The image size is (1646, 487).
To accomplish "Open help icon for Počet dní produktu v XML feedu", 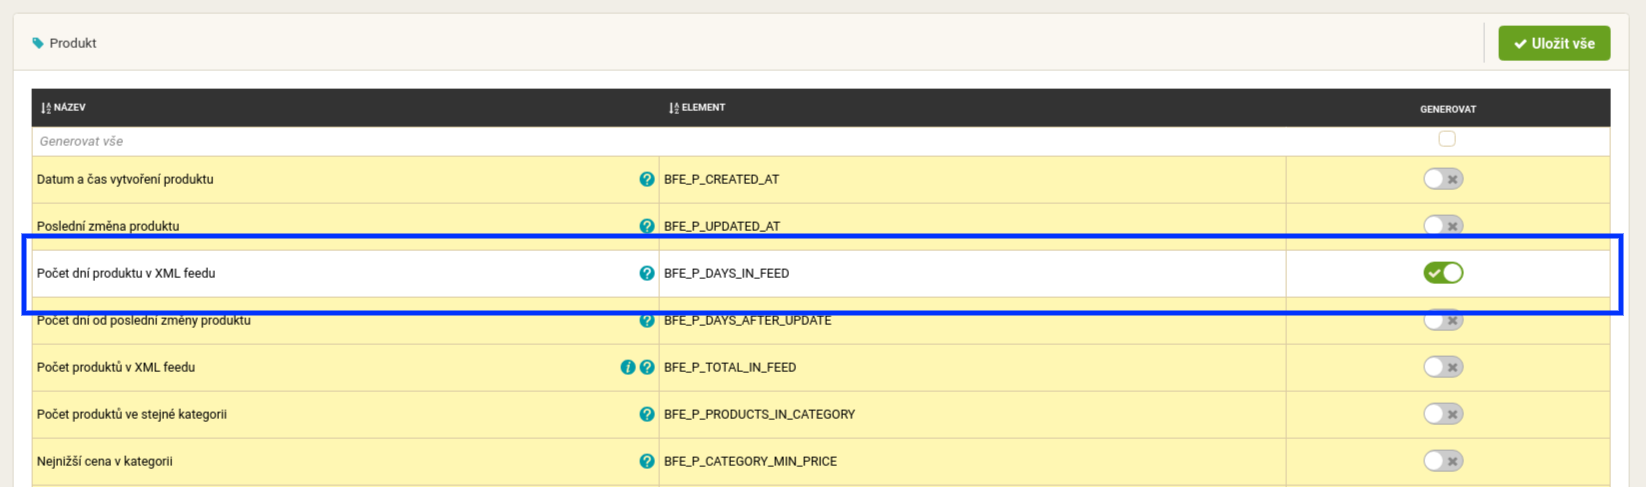I will [647, 273].
